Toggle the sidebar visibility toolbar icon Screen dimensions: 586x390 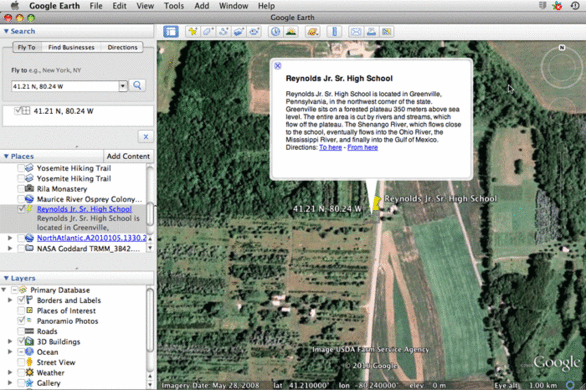tap(171, 32)
